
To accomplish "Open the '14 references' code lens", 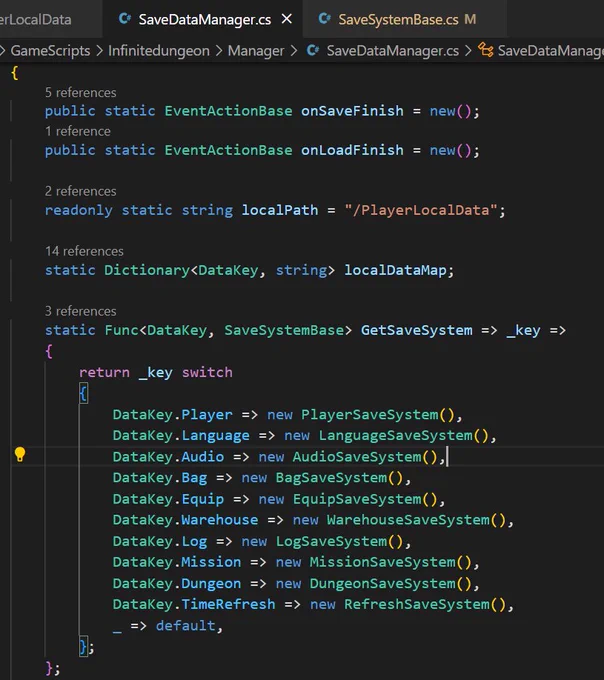I will pyautogui.click(x=84, y=251).
